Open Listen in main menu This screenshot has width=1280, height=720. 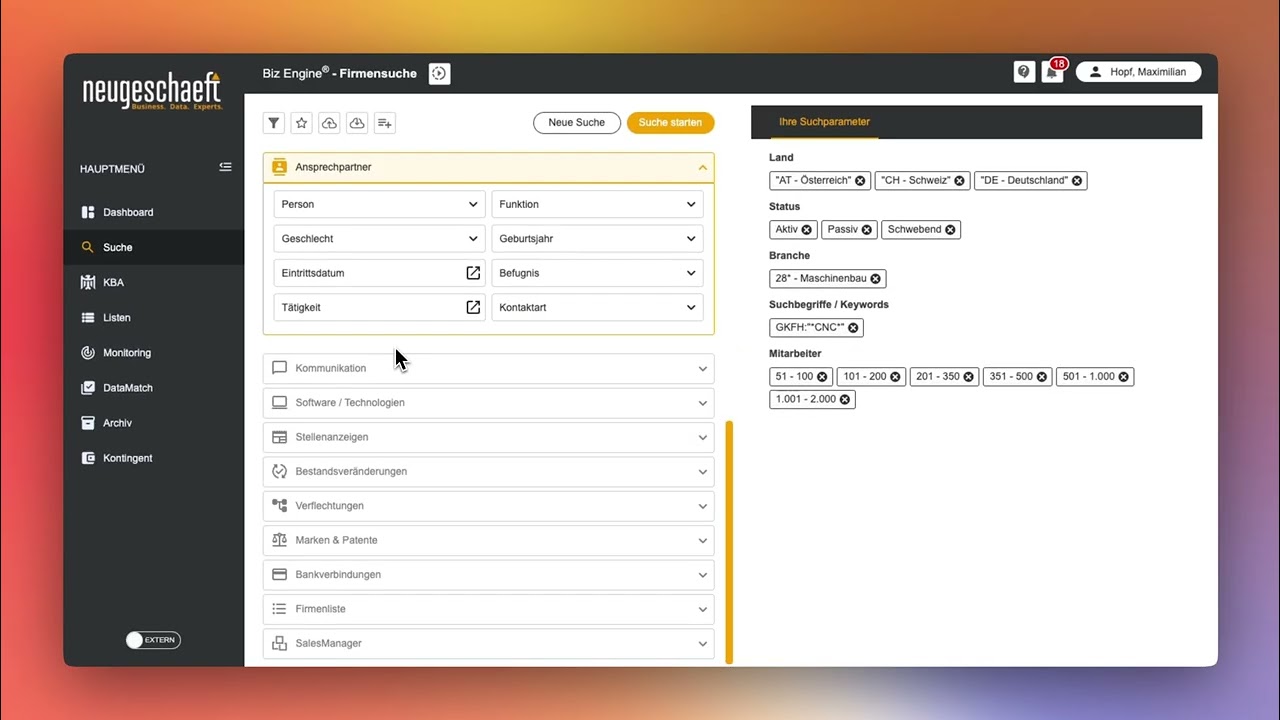[154, 317]
